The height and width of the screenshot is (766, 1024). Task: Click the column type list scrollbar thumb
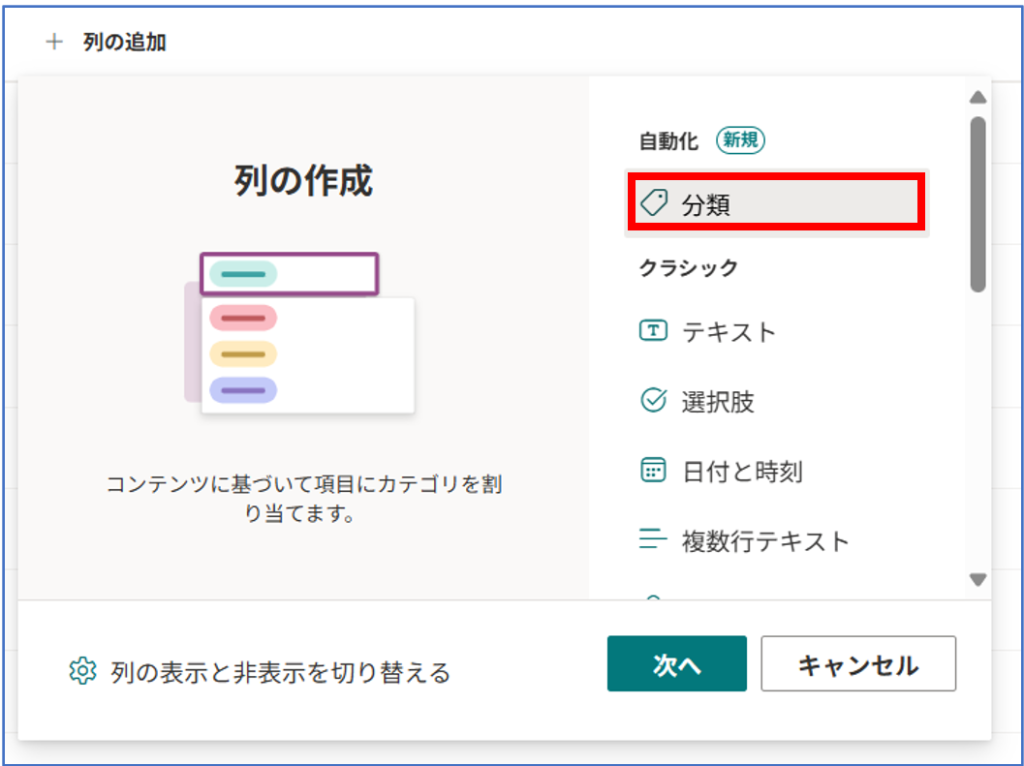(x=978, y=204)
